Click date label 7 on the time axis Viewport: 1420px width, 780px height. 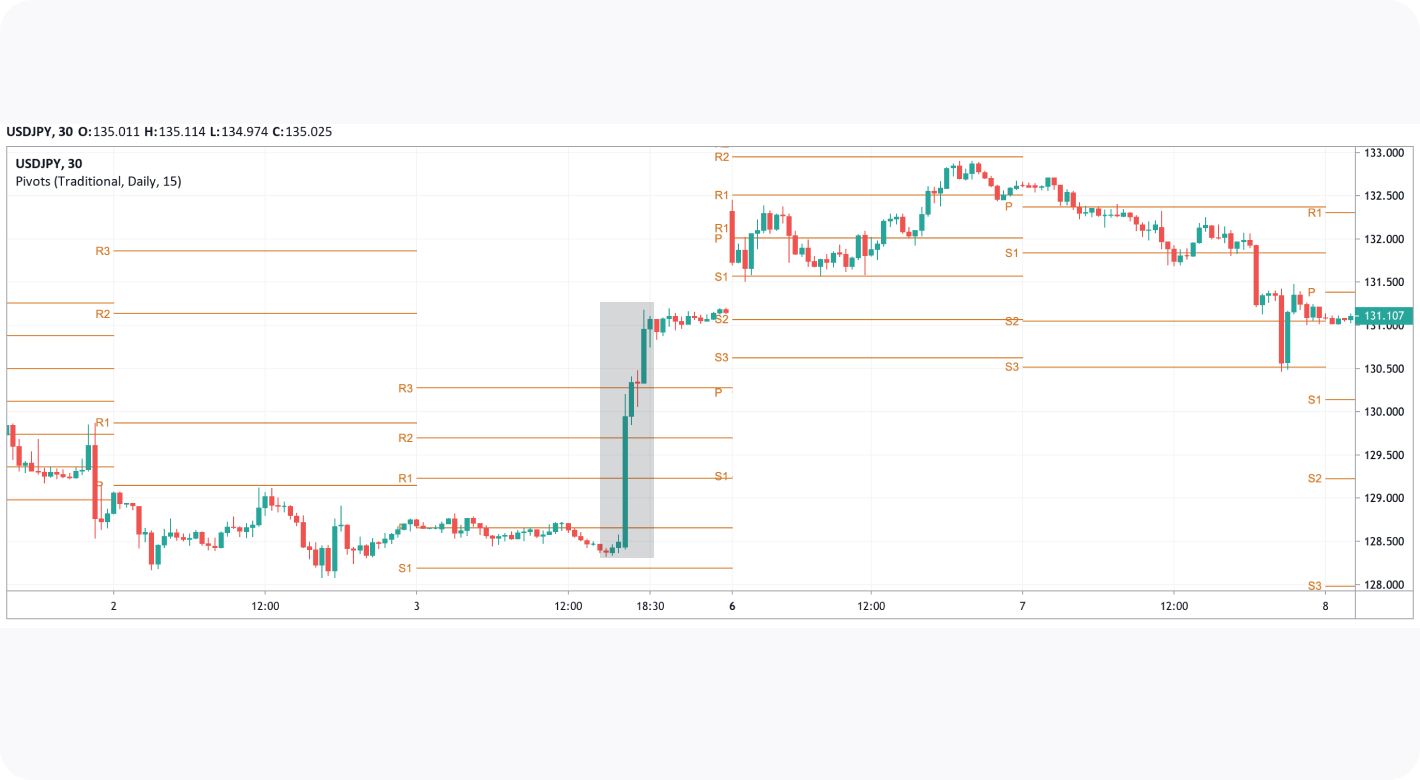1022,606
